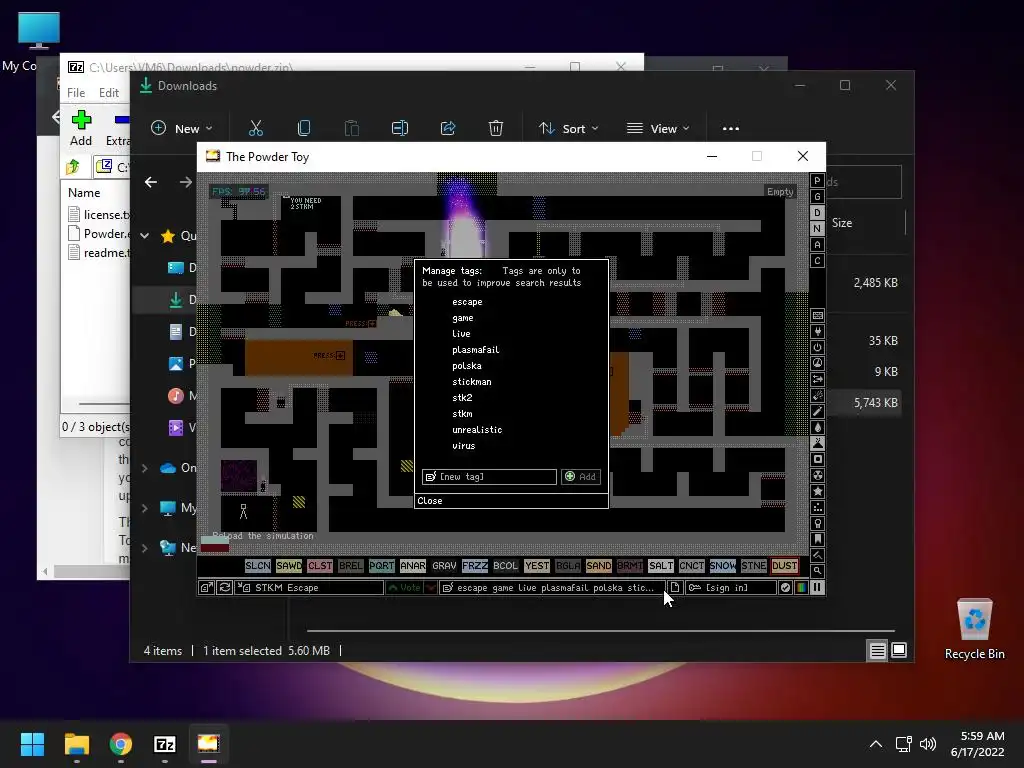Click Cut icon in Downloads toolbar

coord(255,129)
